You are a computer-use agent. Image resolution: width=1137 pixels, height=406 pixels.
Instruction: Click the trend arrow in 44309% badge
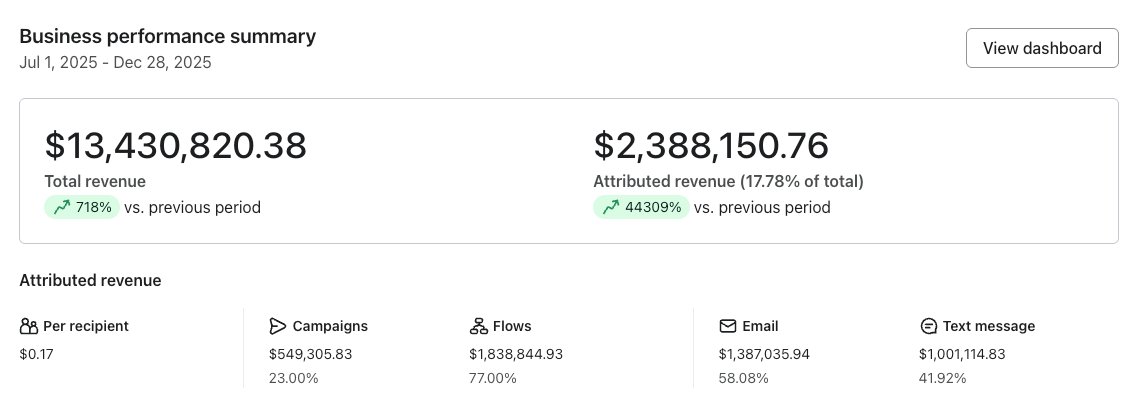611,208
